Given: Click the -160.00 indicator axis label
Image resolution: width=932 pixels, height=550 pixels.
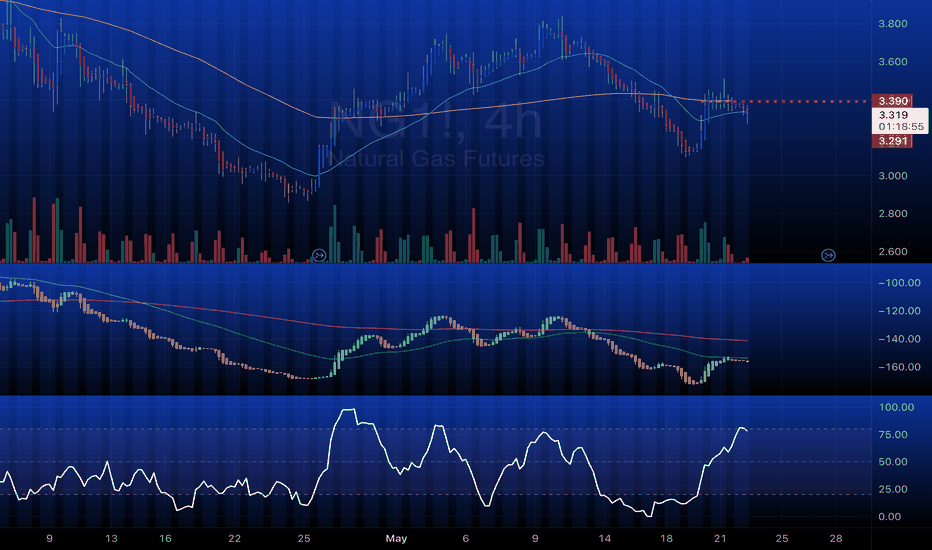Looking at the screenshot, I should click(x=899, y=367).
